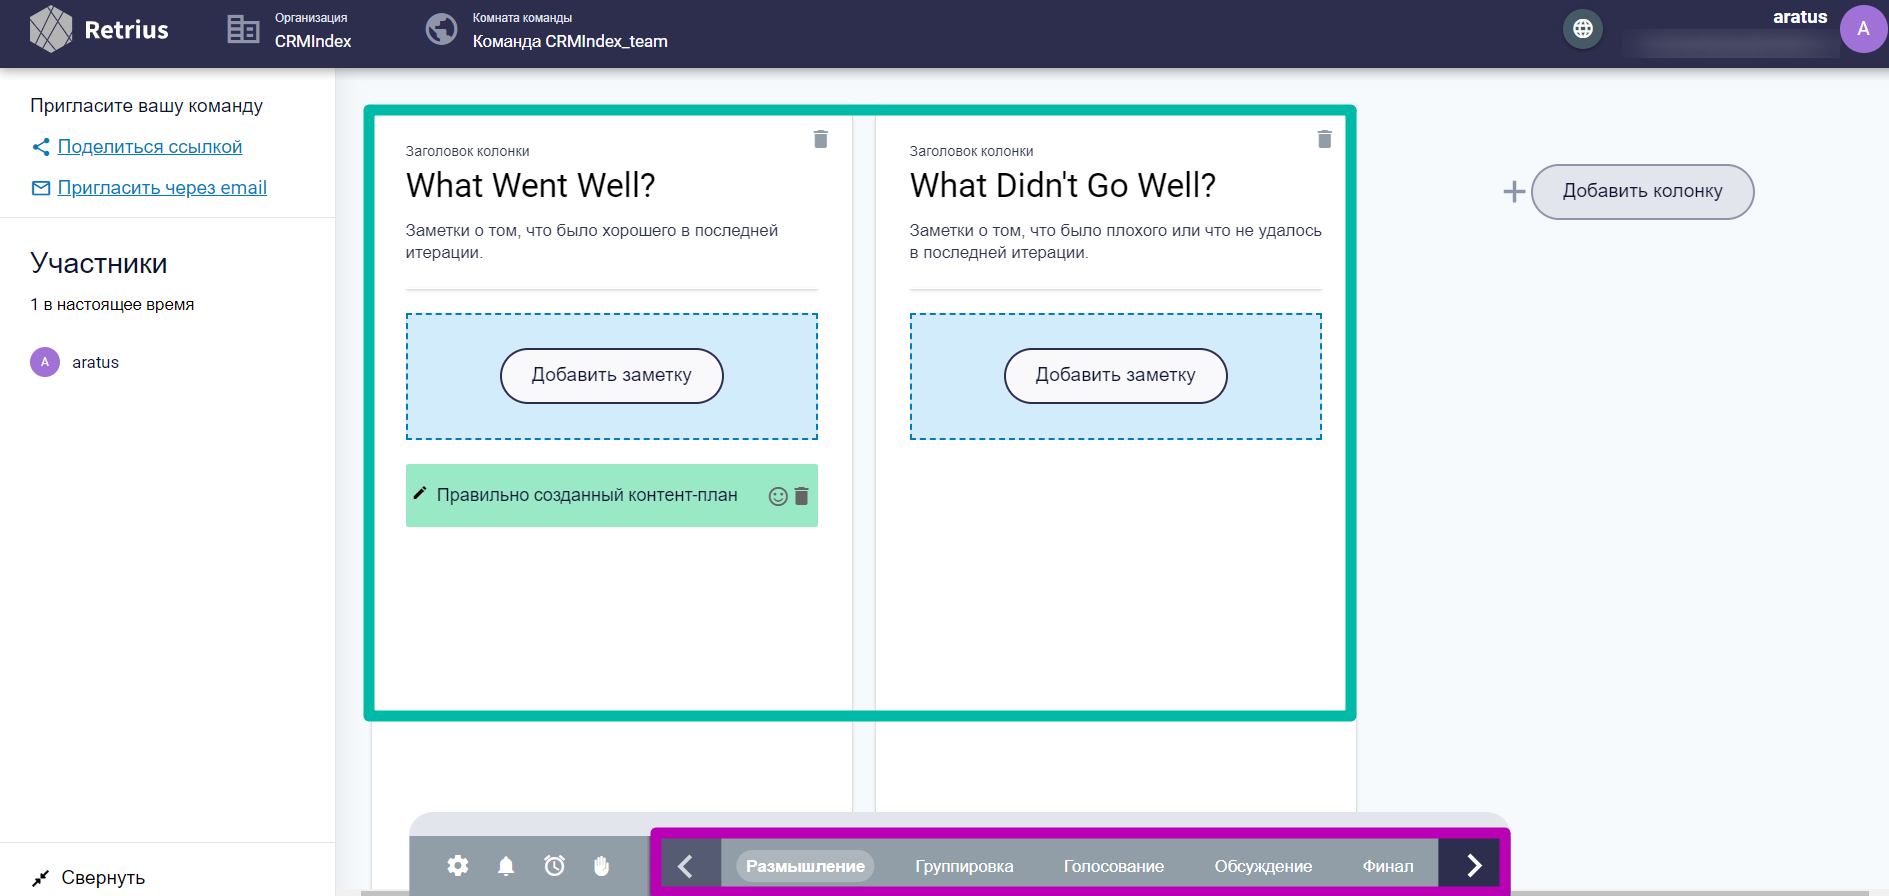Click the raise hand icon
This screenshot has height=896, width=1889.
point(601,866)
